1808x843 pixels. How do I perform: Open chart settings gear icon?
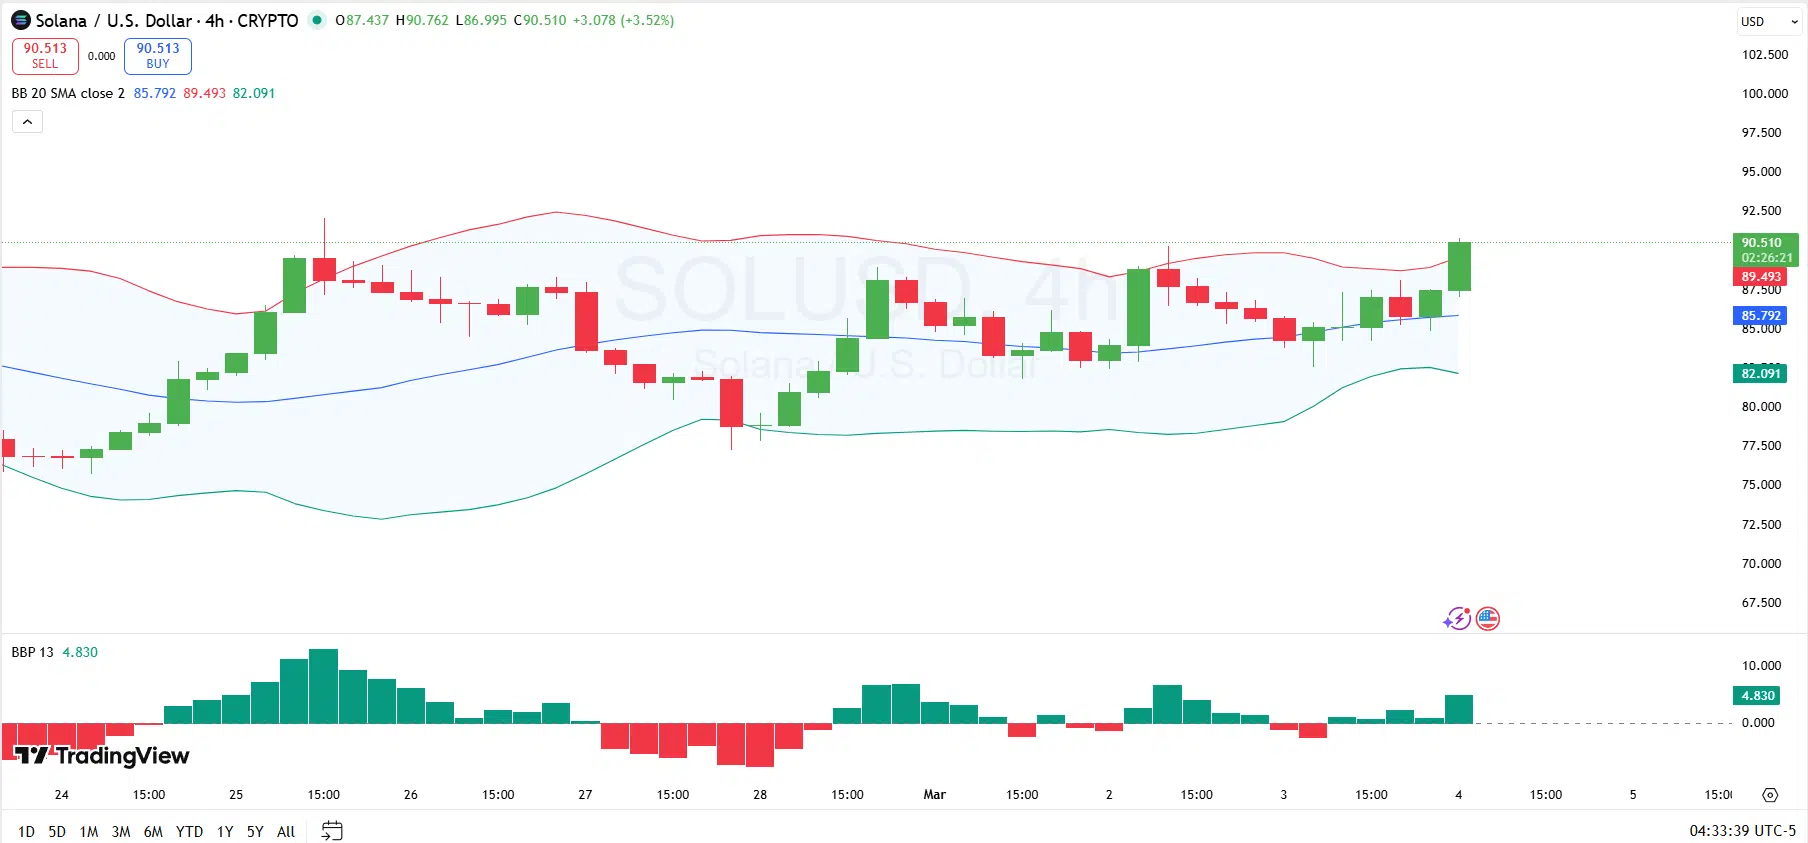(1770, 795)
